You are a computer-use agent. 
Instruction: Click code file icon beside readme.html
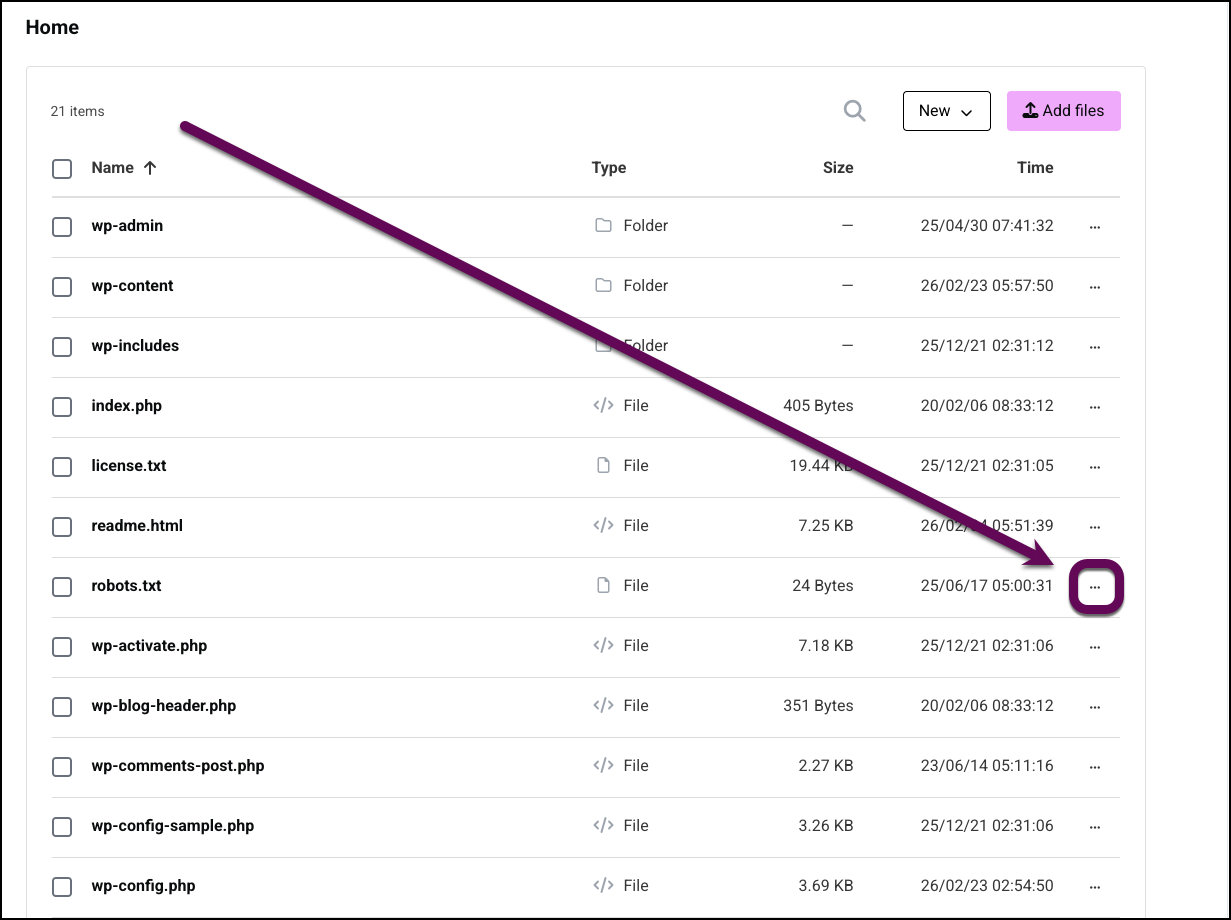pyautogui.click(x=603, y=526)
